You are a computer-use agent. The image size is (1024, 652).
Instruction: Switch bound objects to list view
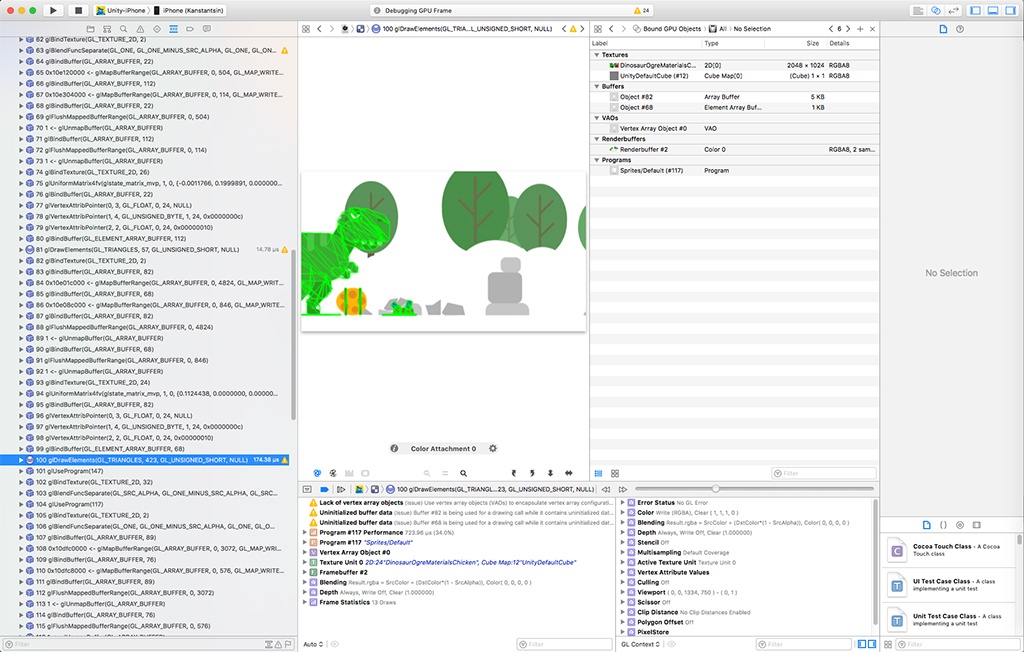[x=598, y=473]
